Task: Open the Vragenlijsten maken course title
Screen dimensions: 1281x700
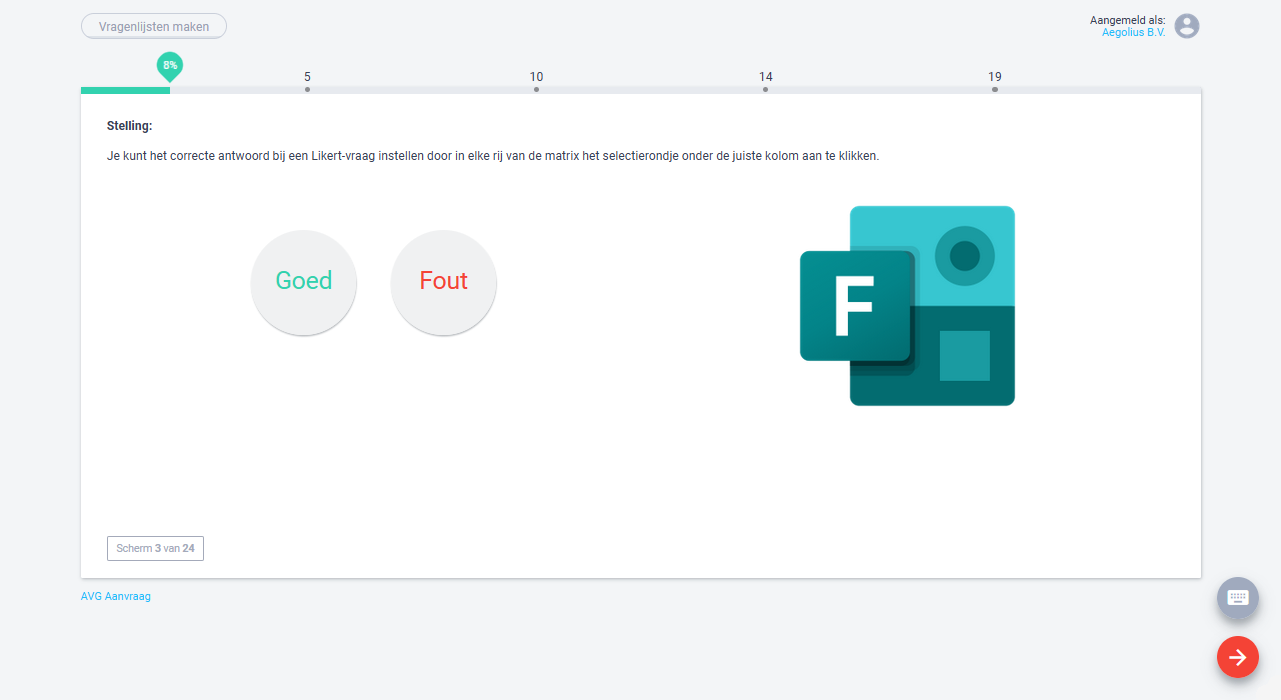Action: [x=154, y=27]
